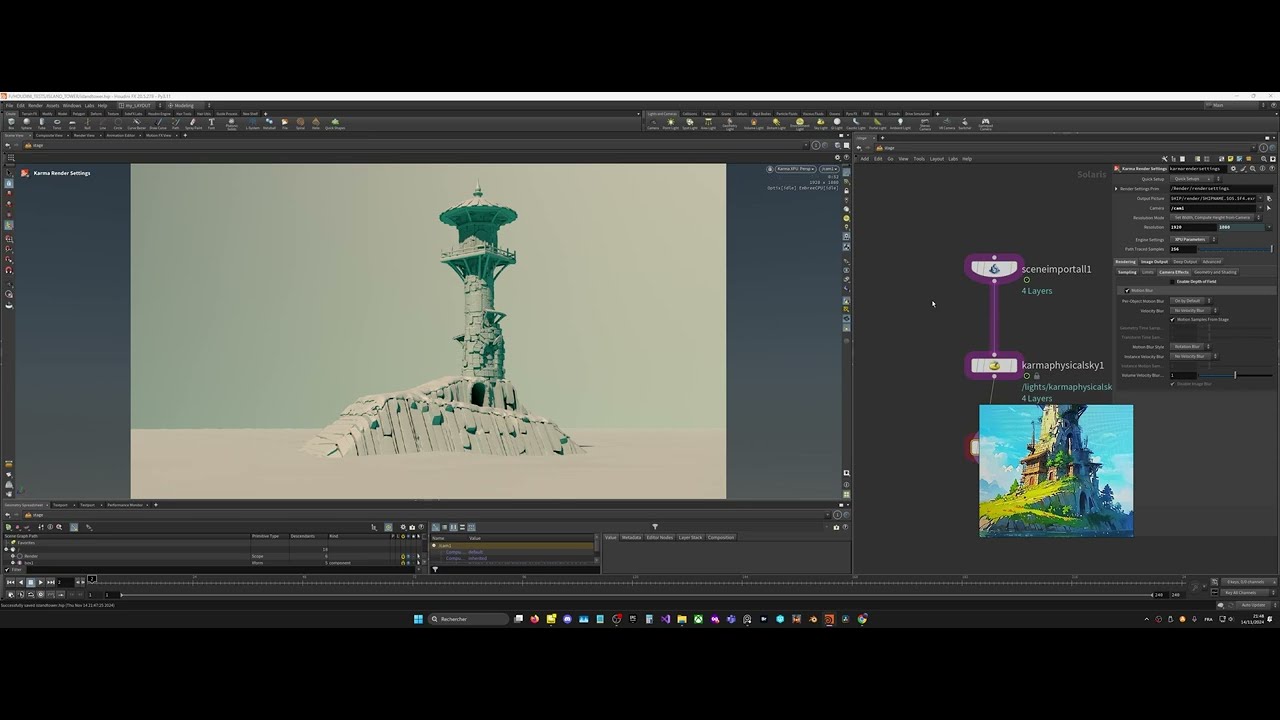Open the Per-Object Motion Blur dropdown
1280x720 pixels.
pyautogui.click(x=1191, y=301)
